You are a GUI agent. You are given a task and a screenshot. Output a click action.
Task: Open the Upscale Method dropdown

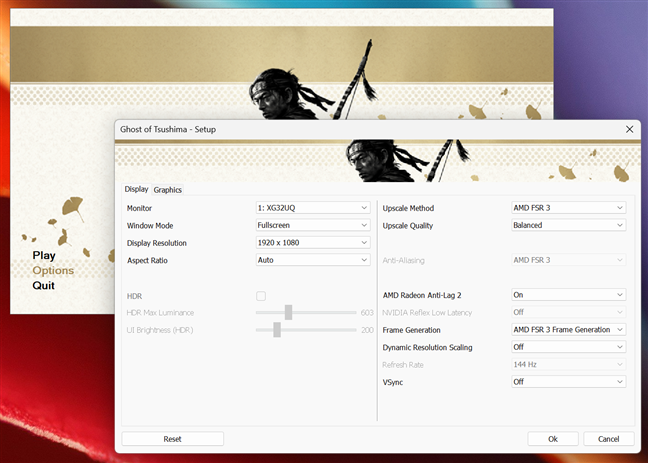[569, 208]
